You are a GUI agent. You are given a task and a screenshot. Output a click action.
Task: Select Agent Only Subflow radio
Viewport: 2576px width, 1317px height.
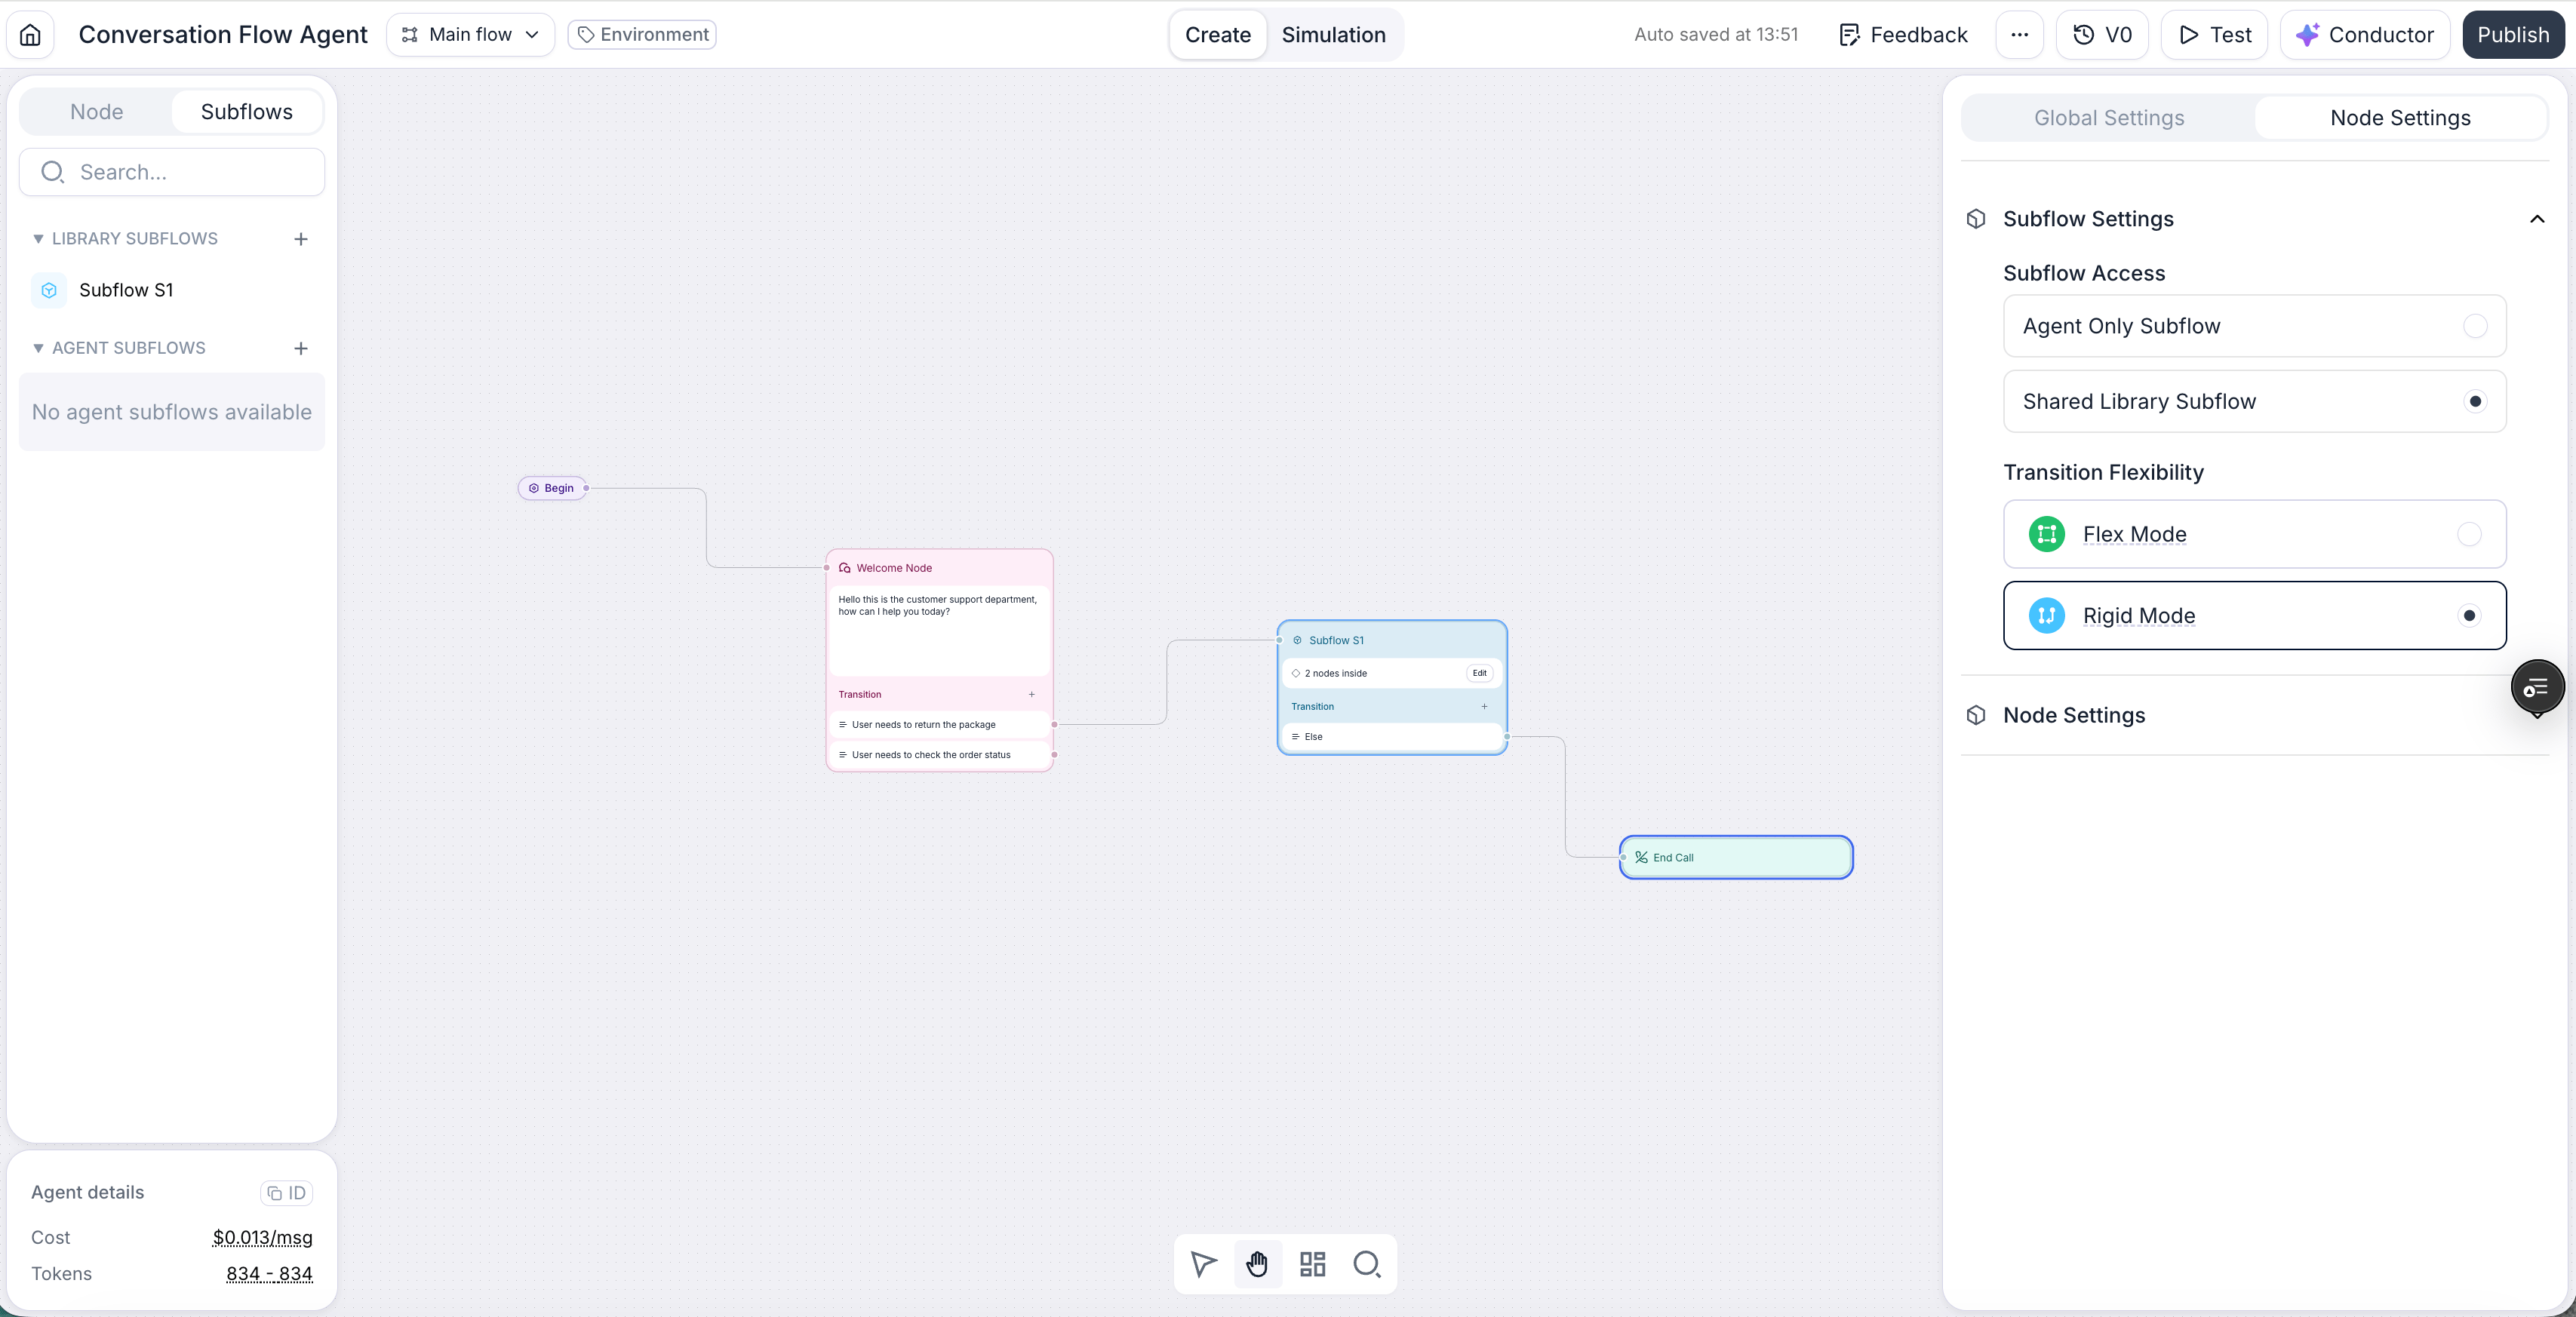coord(2475,326)
